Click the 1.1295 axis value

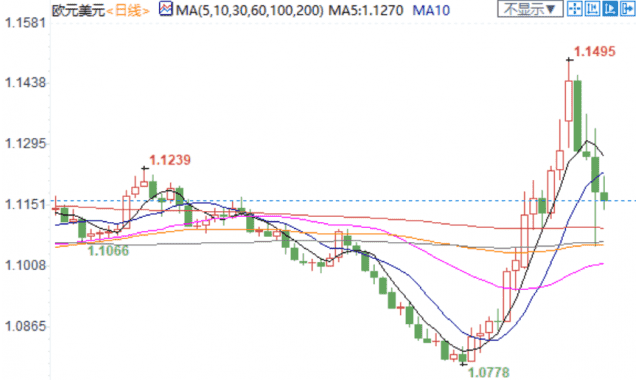click(25, 144)
